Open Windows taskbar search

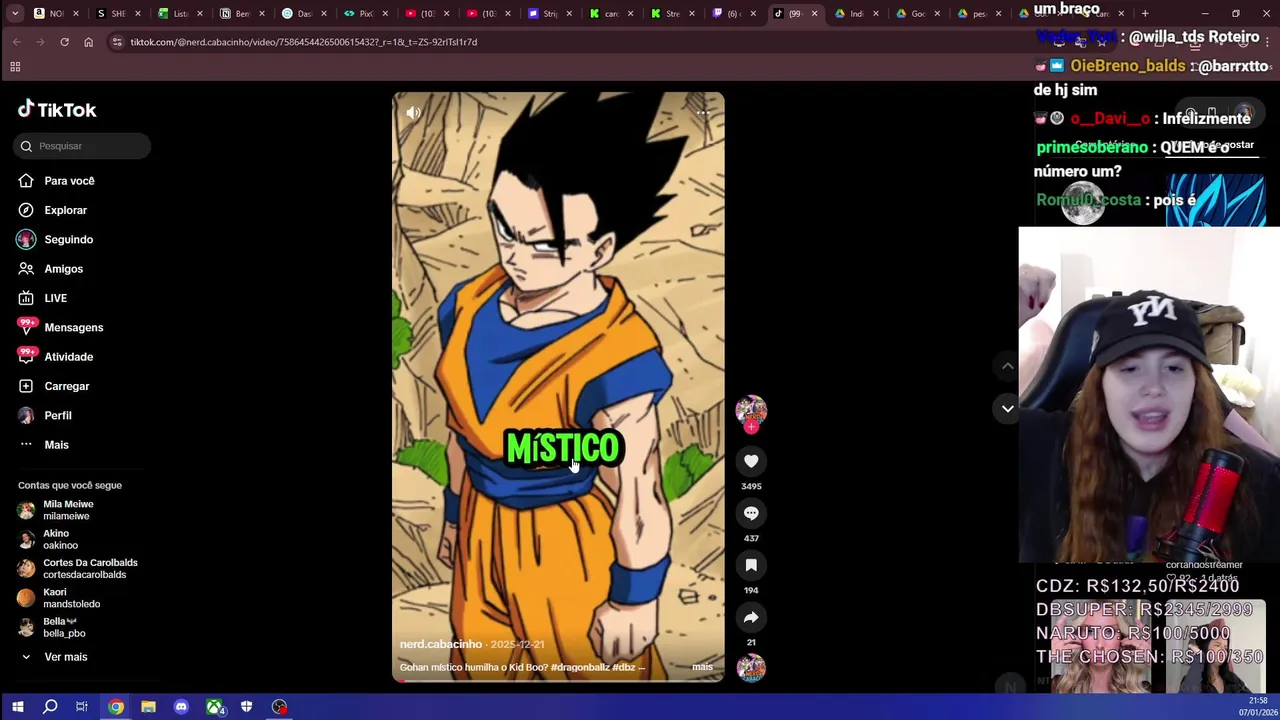[x=50, y=707]
